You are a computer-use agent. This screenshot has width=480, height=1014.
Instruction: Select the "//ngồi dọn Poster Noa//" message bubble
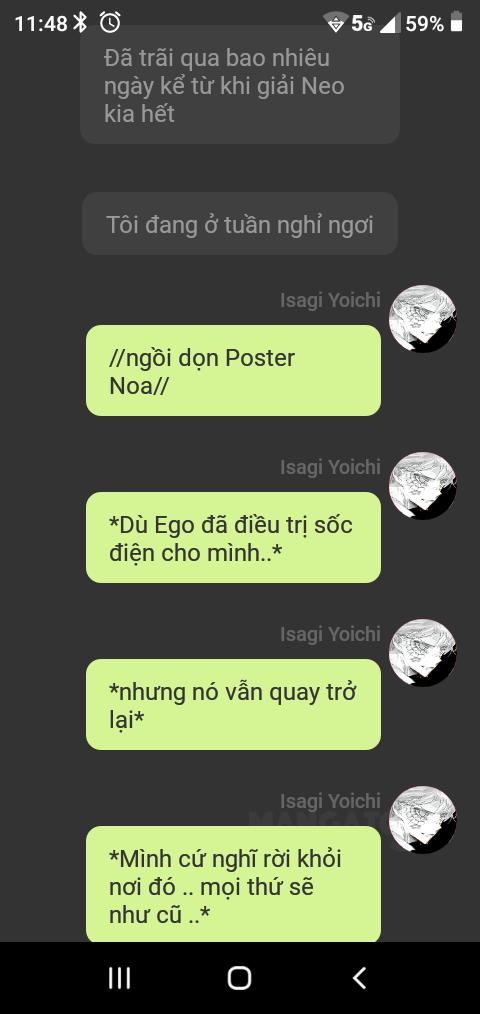coord(233,371)
